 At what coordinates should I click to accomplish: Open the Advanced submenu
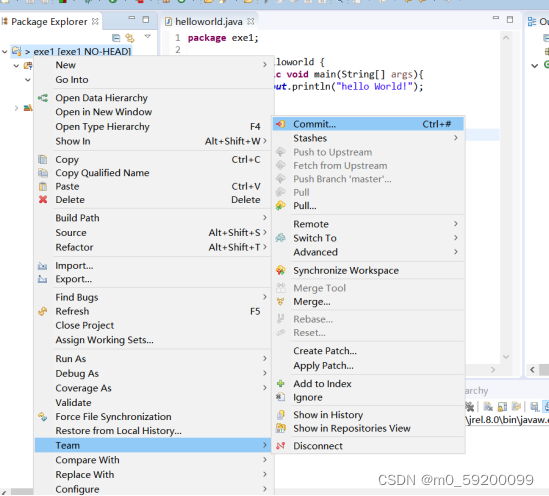[368, 252]
